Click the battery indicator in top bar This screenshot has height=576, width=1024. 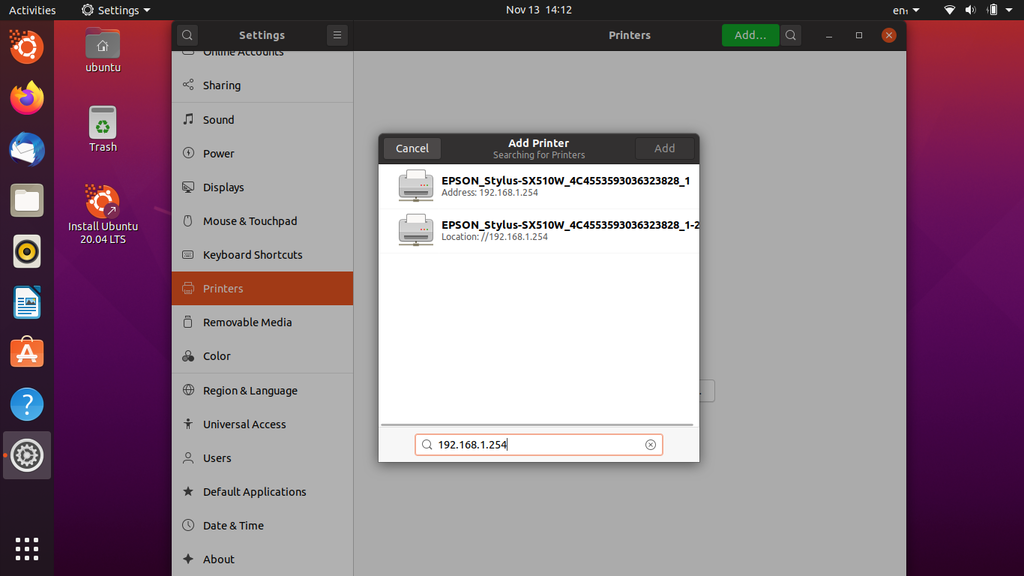[x=993, y=10]
